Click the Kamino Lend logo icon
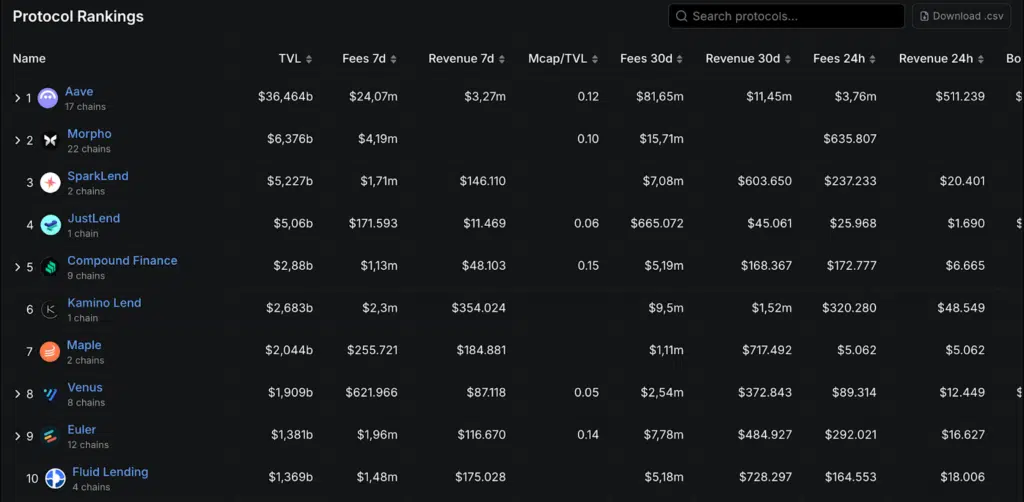Viewport: 1024px width, 502px height. 50,310
